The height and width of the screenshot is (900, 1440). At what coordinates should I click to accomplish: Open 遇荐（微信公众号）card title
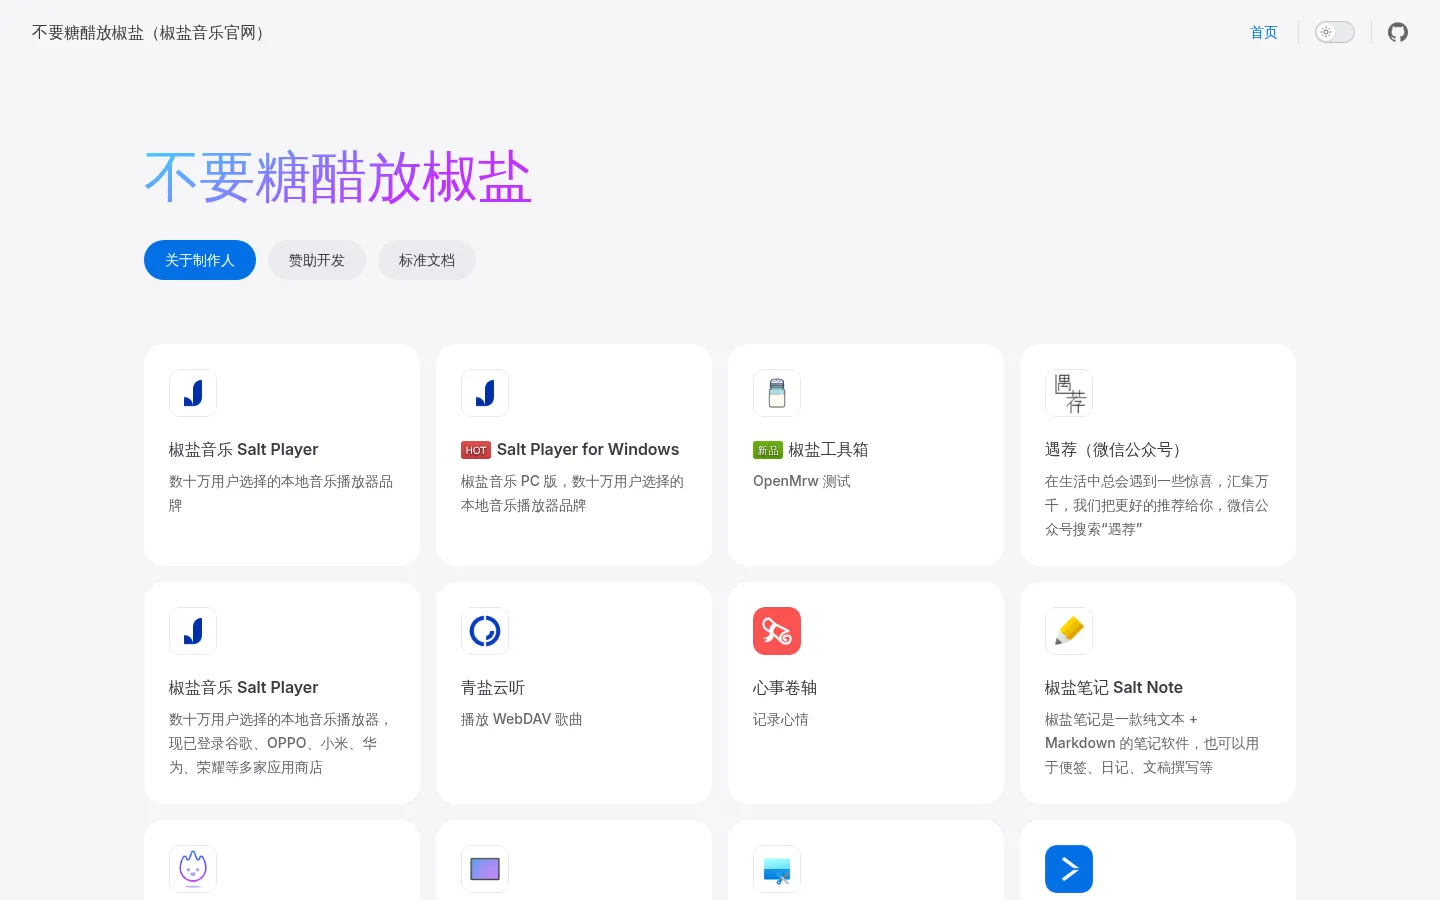1117,449
